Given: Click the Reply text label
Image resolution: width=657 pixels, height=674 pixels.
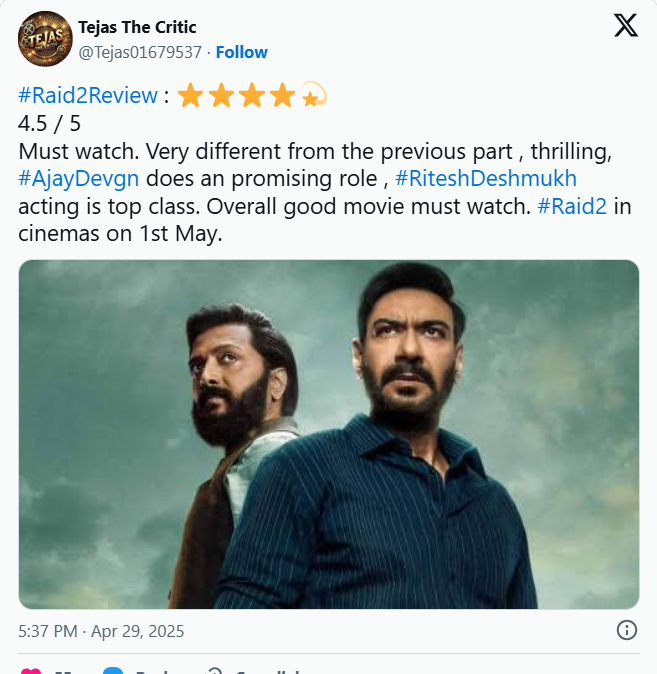Looking at the screenshot, I should pyautogui.click(x=152, y=671).
